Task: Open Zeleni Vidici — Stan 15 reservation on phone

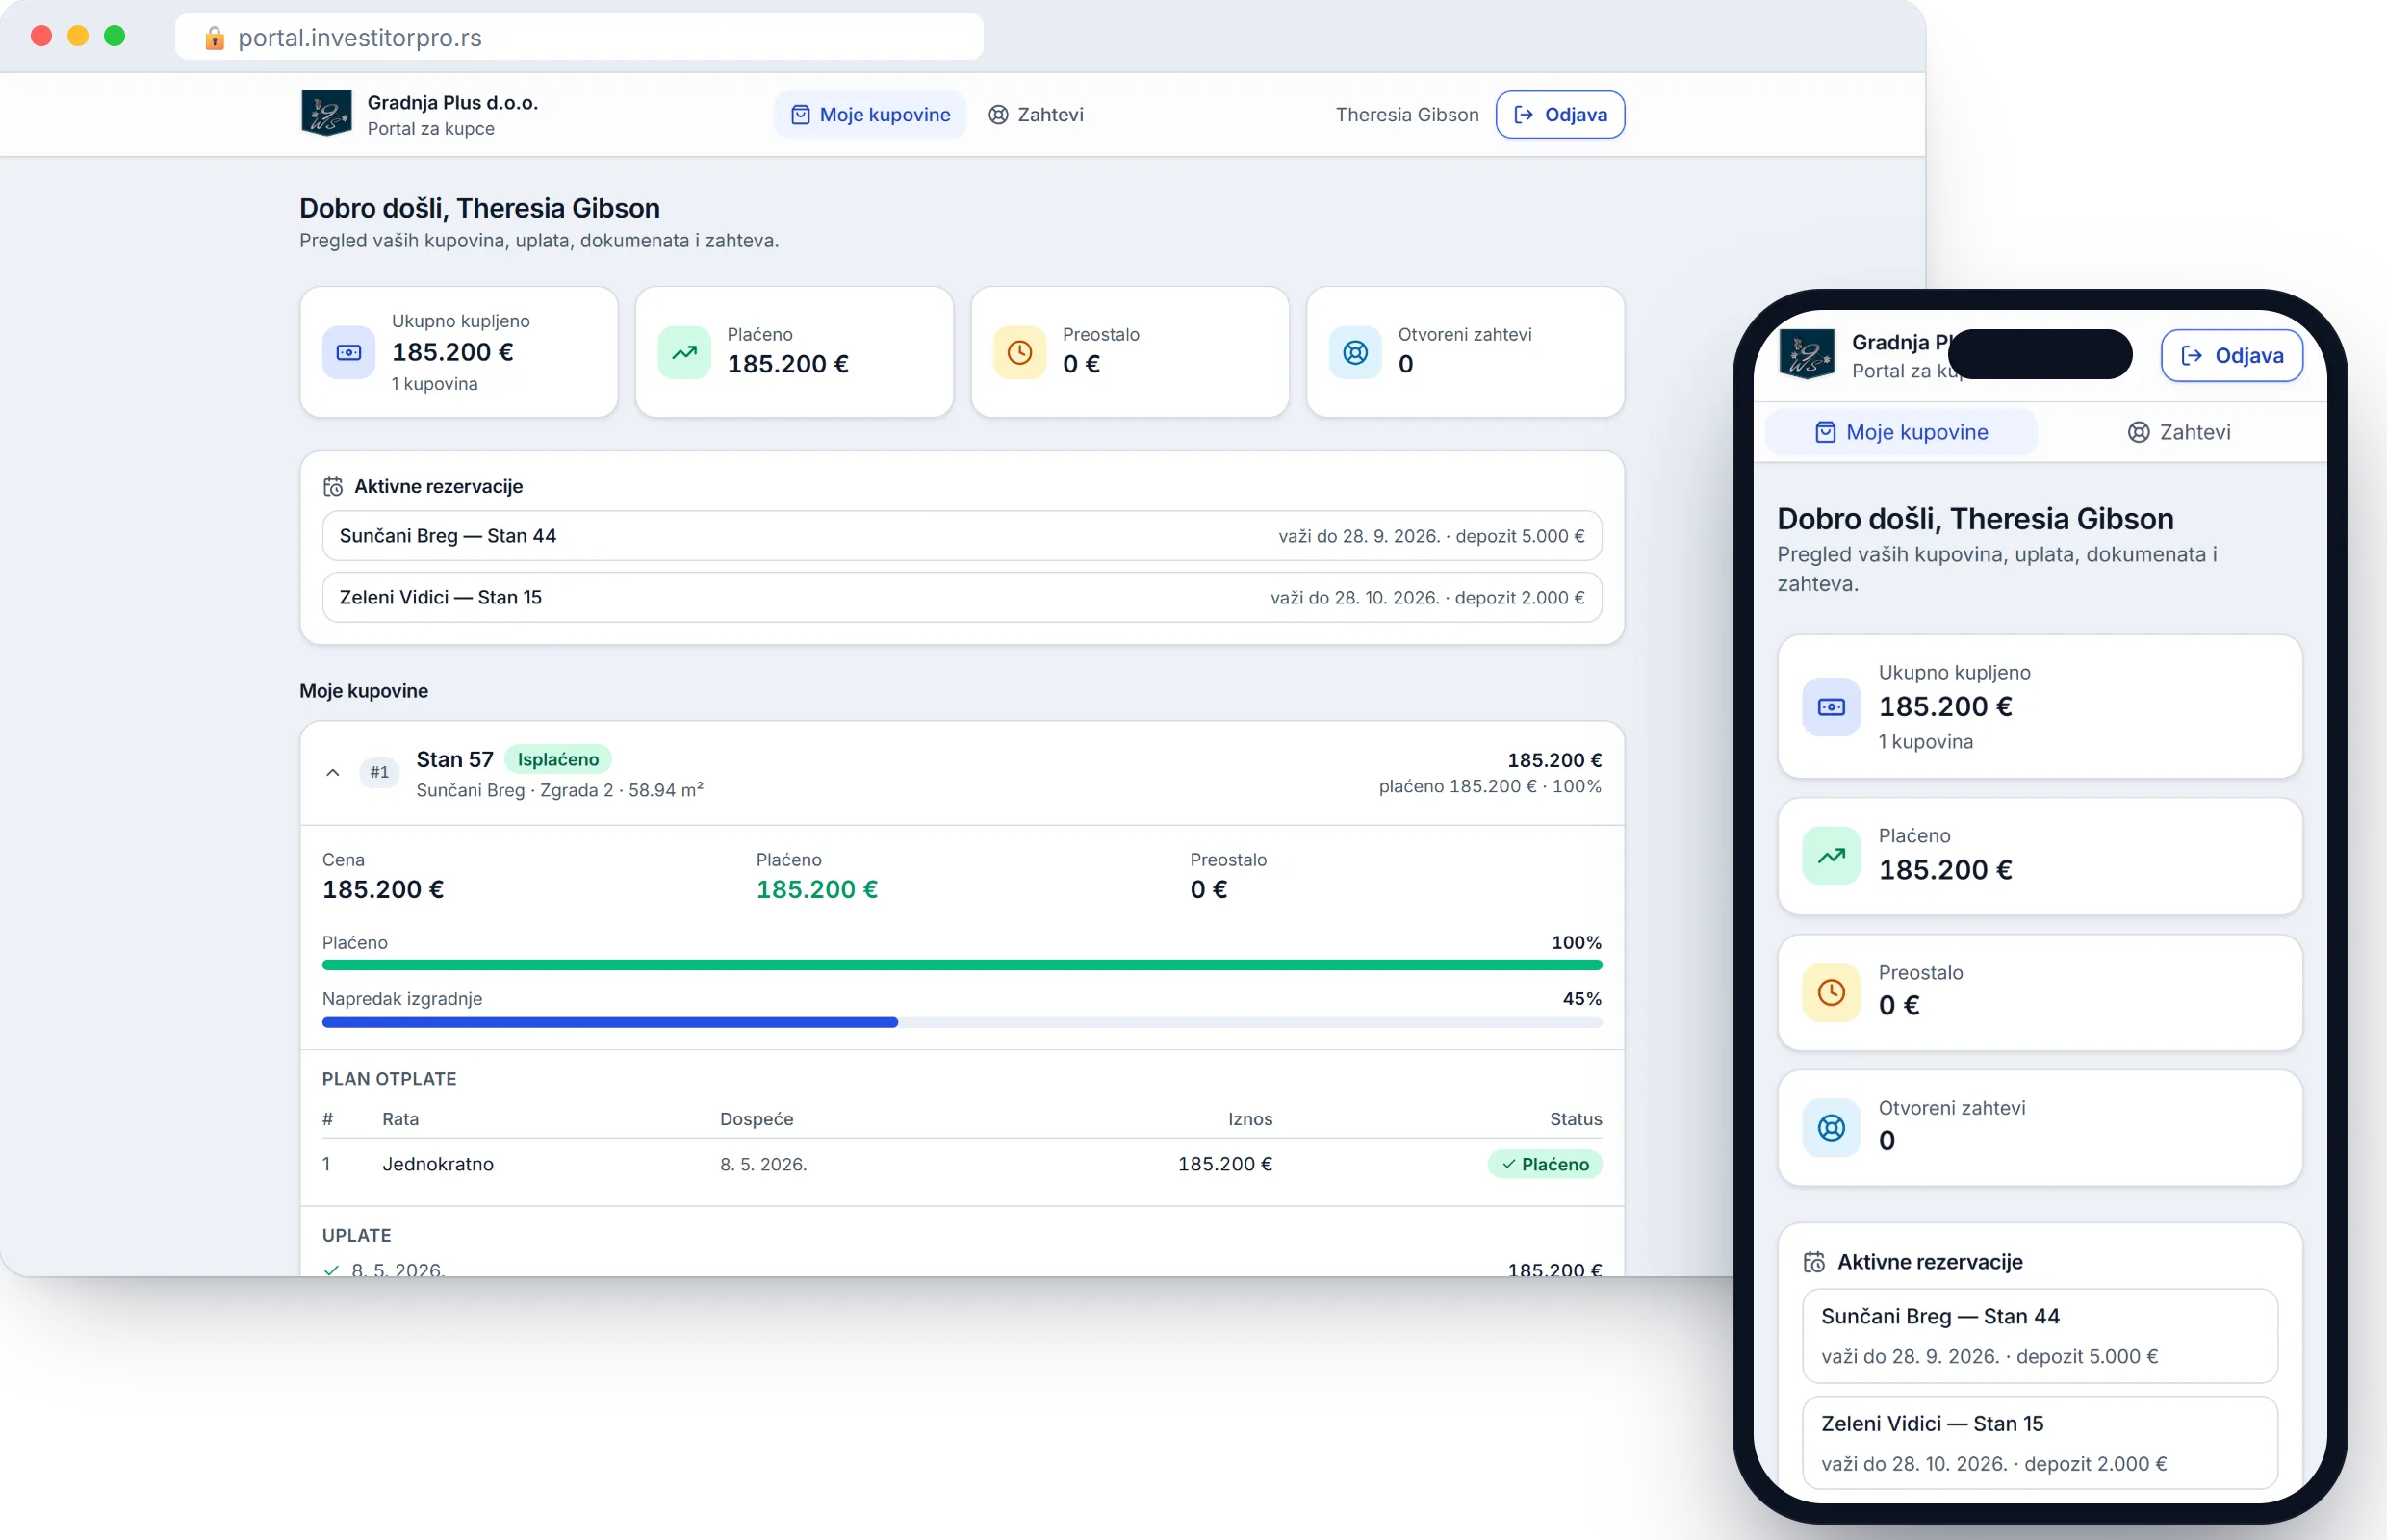Action: (x=2040, y=1443)
